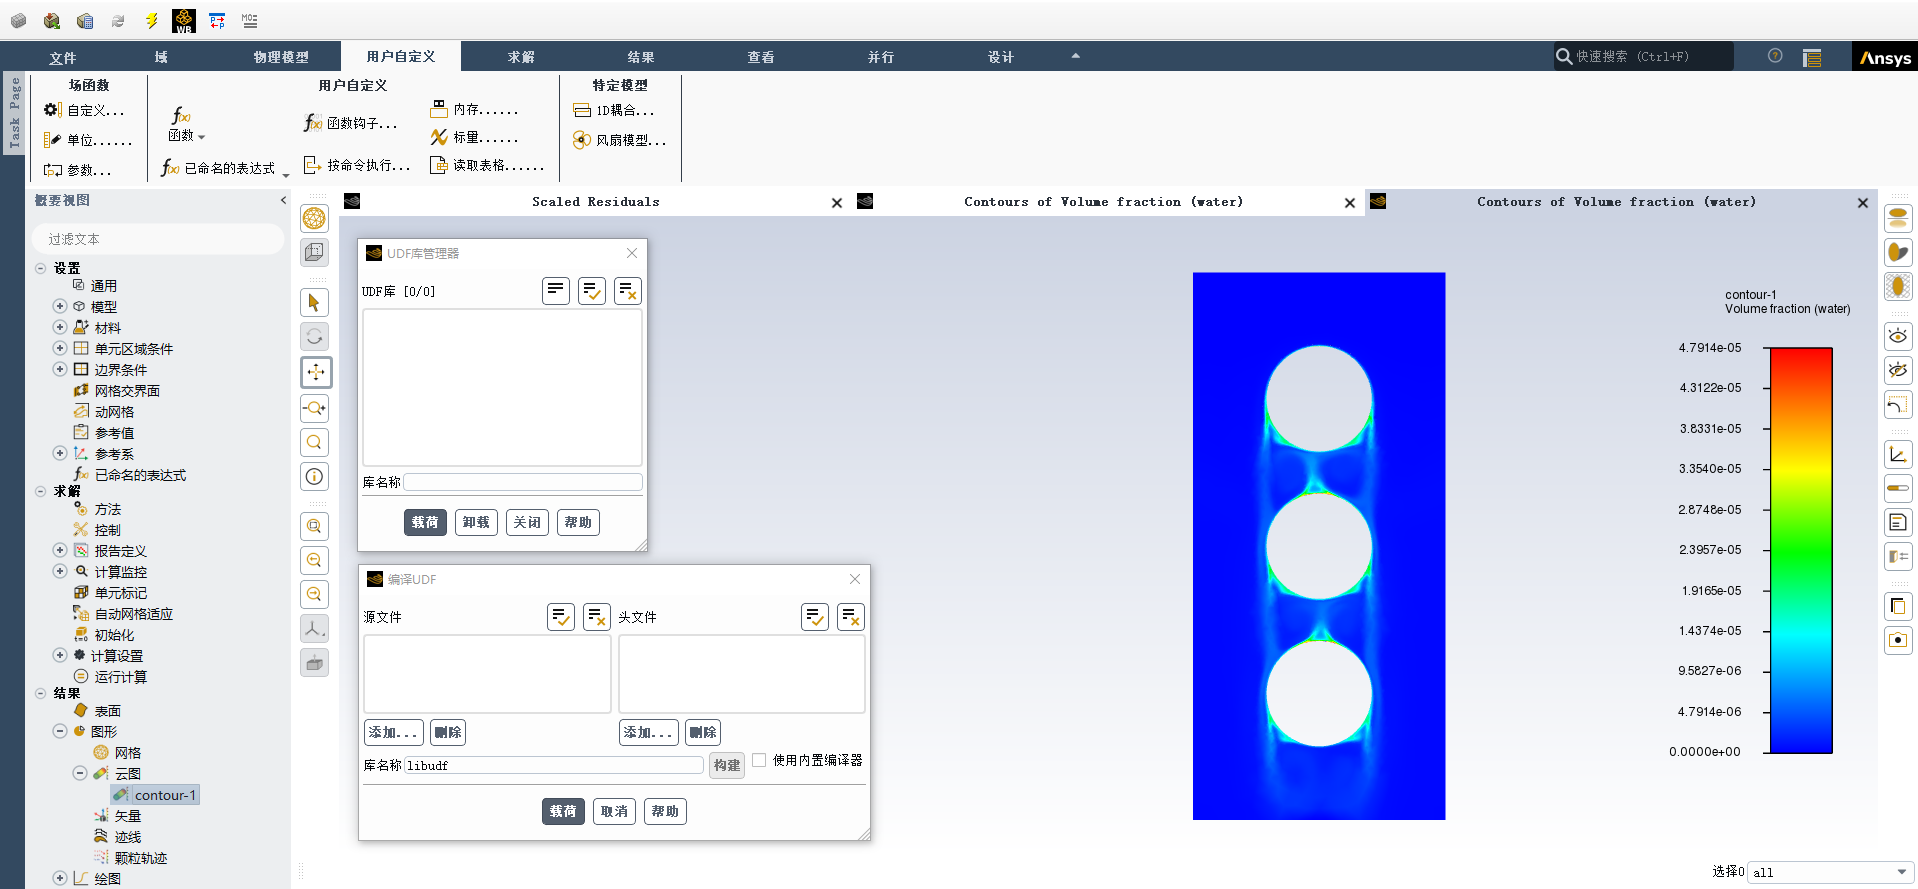Select contour-1 in the tree
This screenshot has width=1918, height=889.
pyautogui.click(x=156, y=795)
